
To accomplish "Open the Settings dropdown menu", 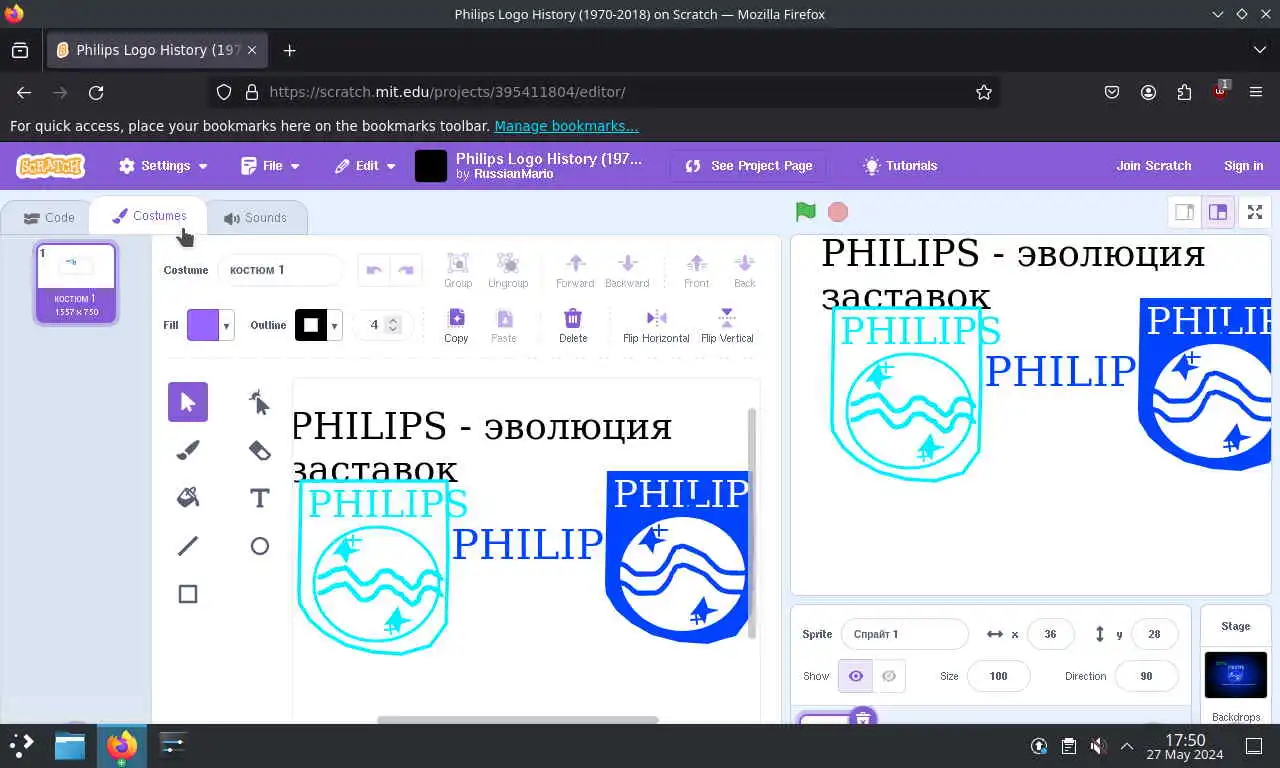I will (x=163, y=166).
